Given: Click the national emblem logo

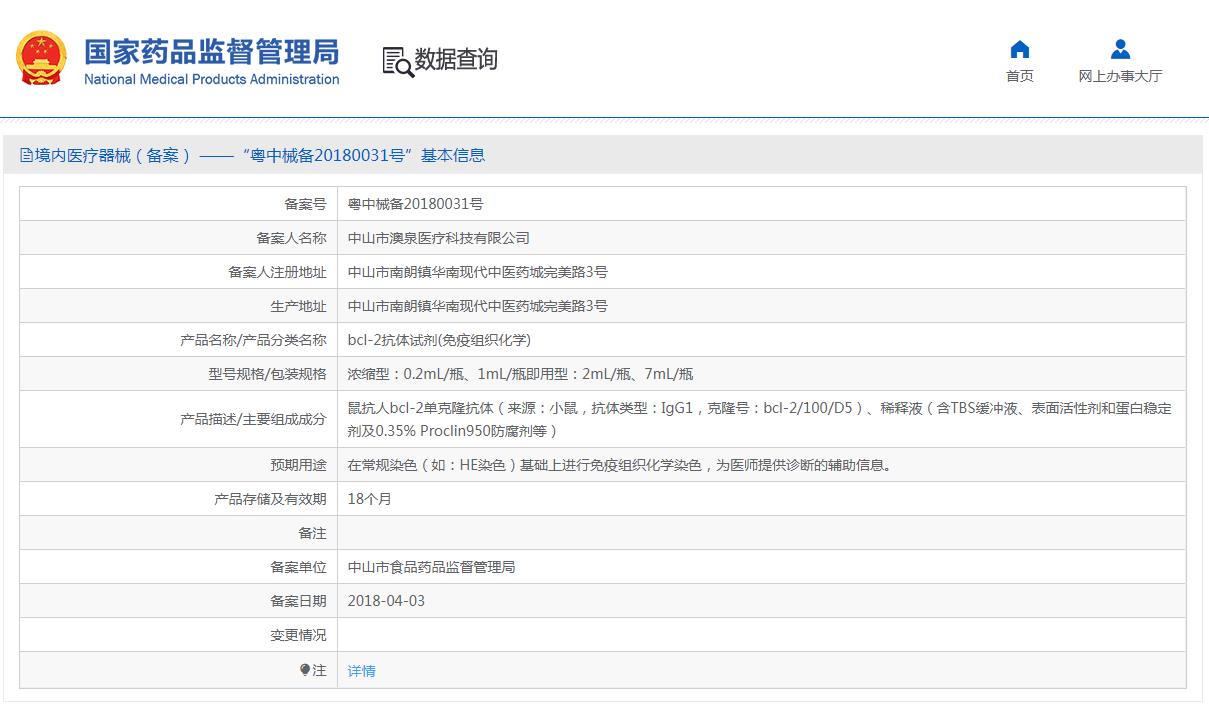Looking at the screenshot, I should (x=42, y=58).
